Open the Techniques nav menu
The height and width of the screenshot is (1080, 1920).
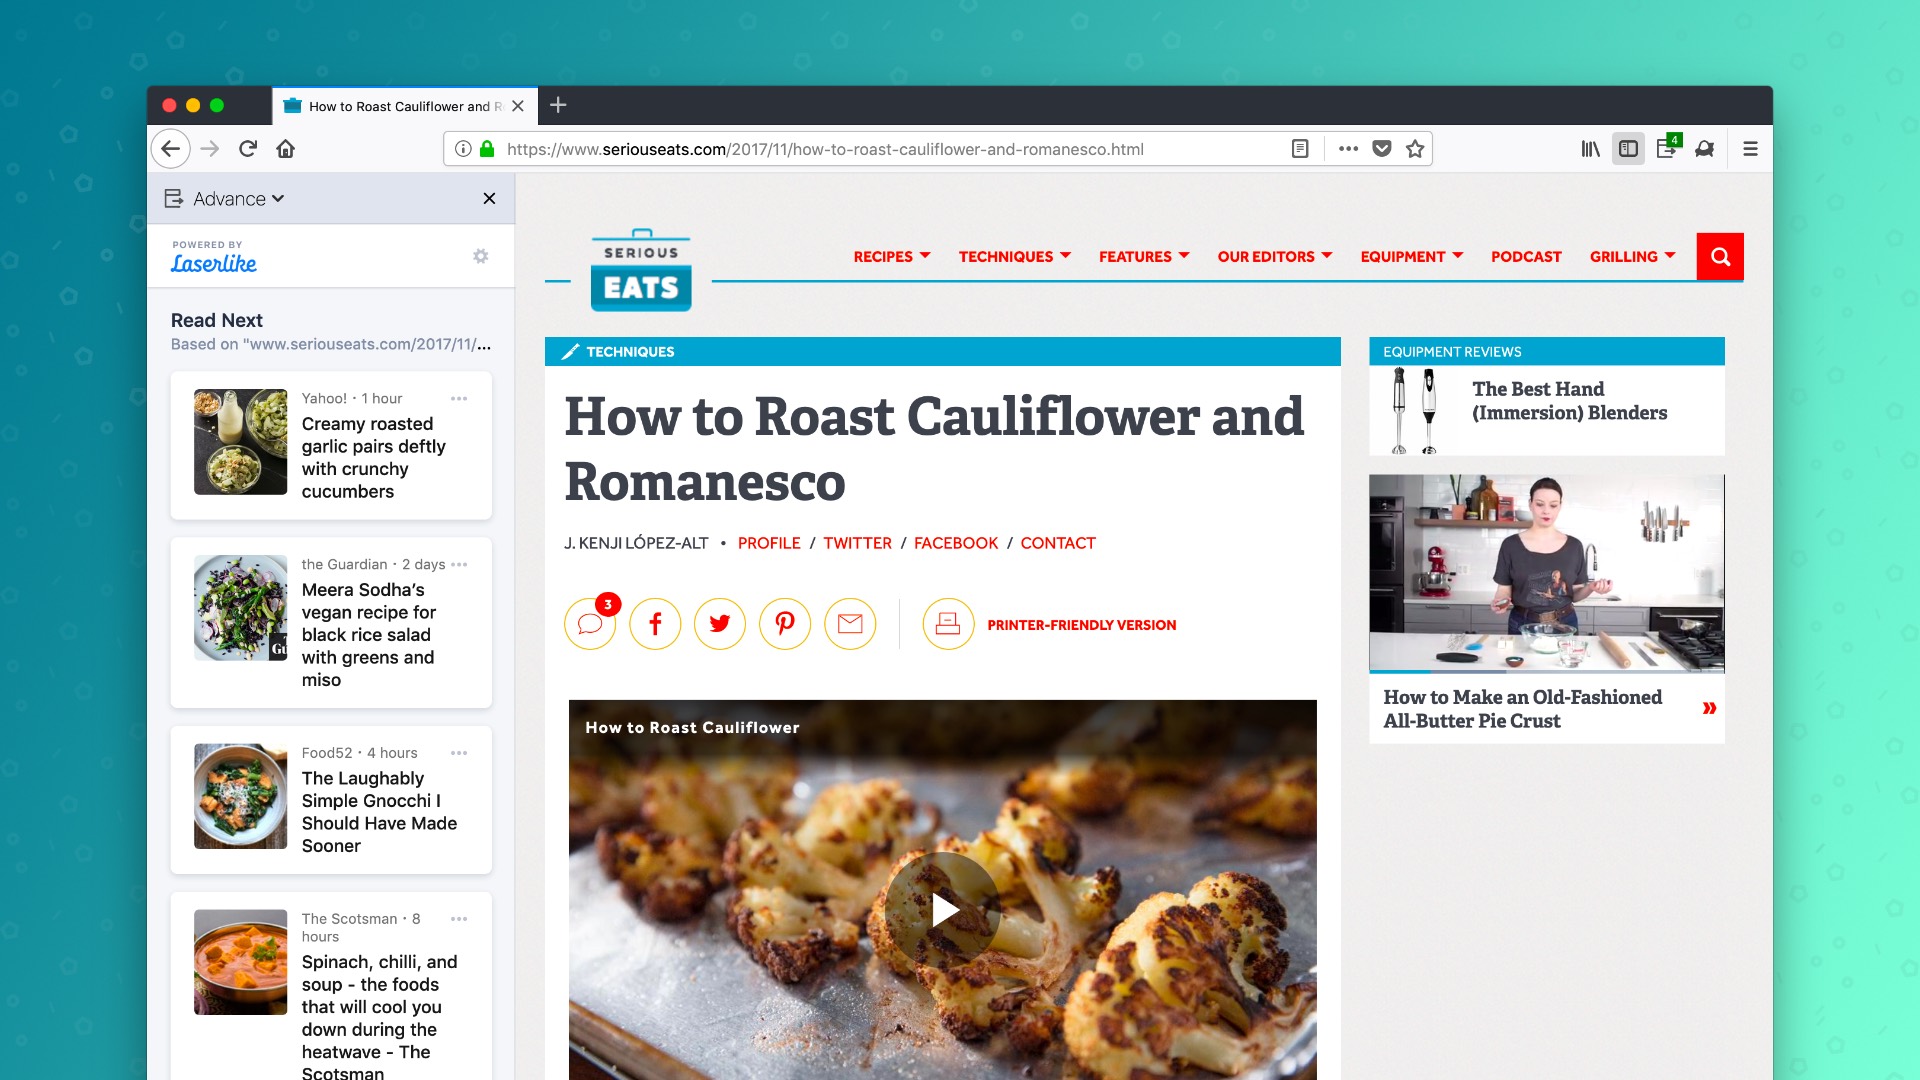[1014, 257]
